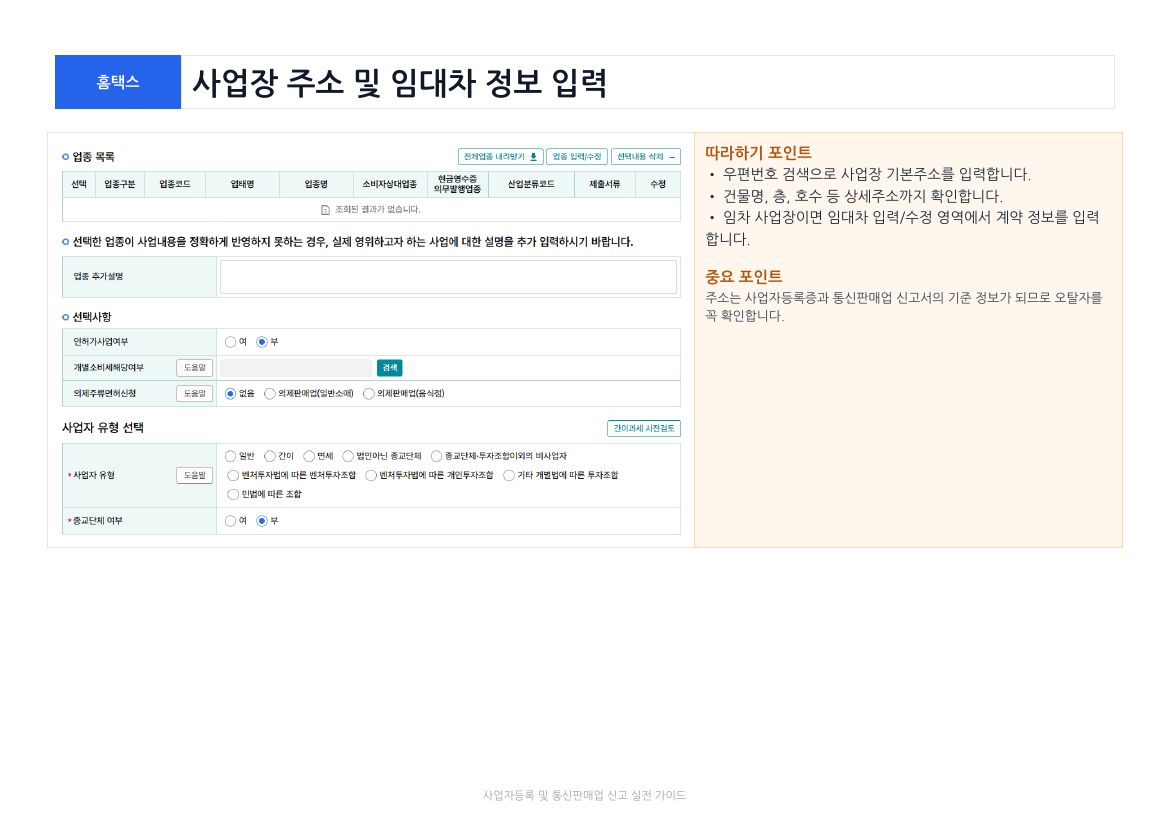The width and height of the screenshot is (1170, 827).
Task: Select 간이 사업자 유형
Action: coord(269,456)
